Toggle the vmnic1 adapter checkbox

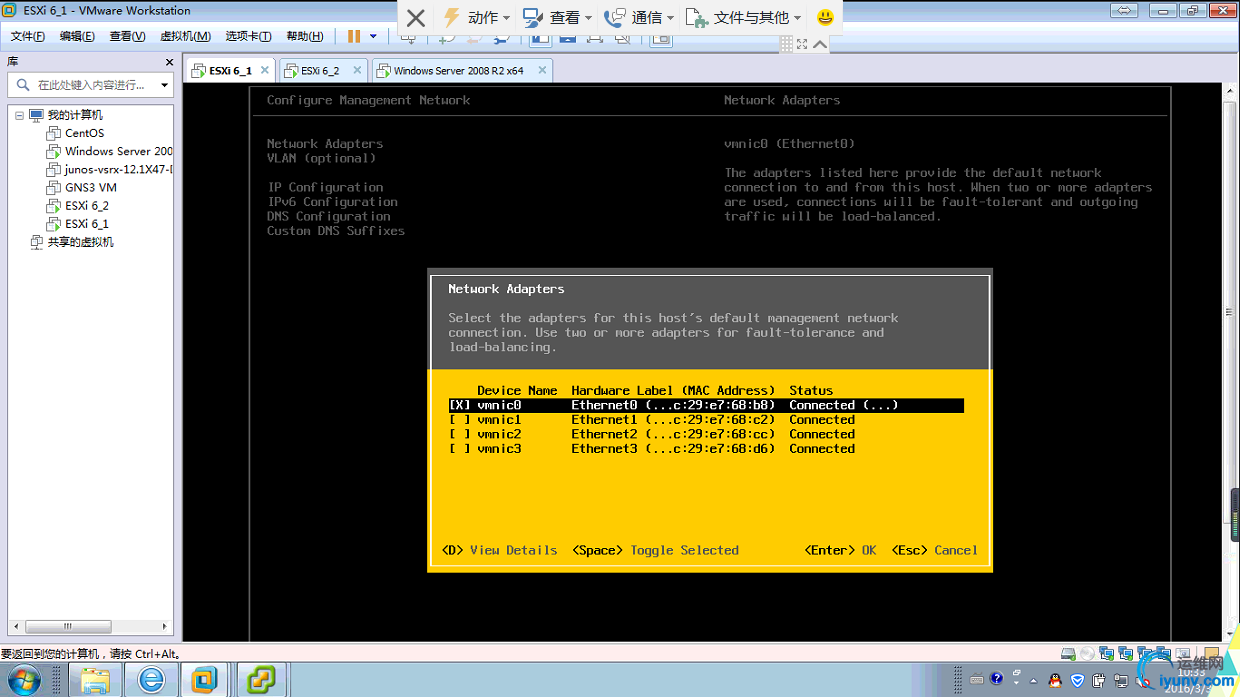point(460,420)
